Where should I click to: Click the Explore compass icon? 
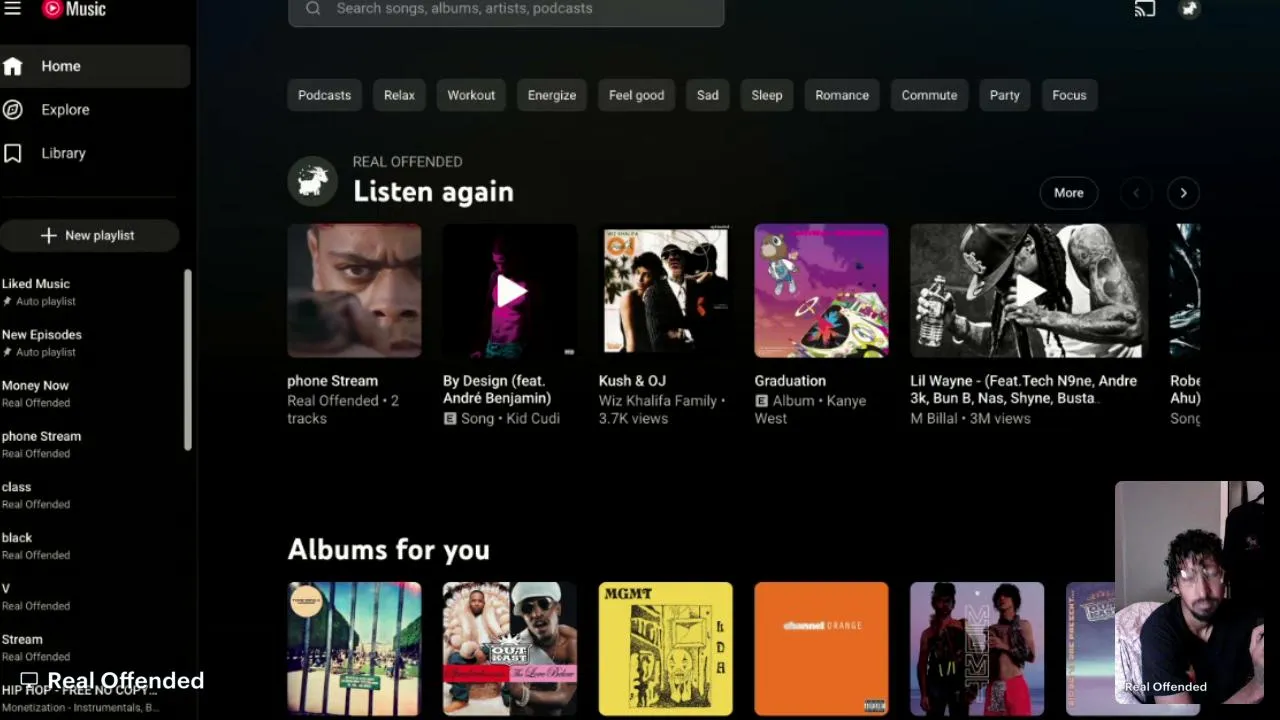tap(13, 110)
